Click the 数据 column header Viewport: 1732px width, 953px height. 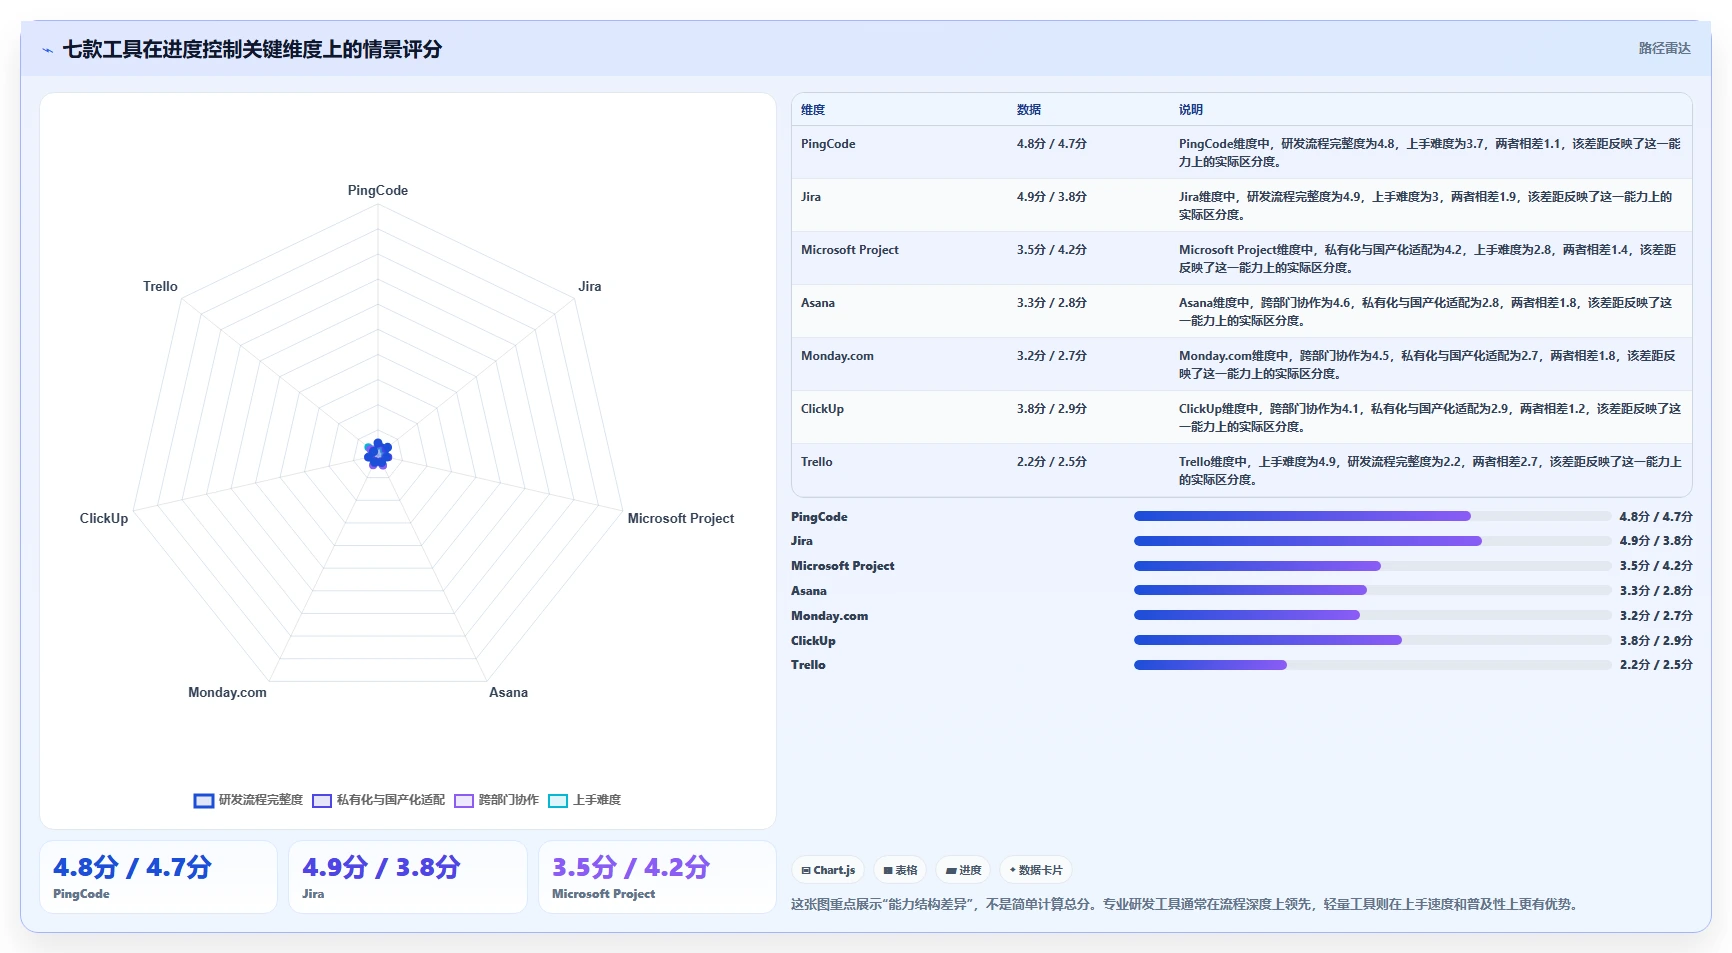click(x=1029, y=110)
